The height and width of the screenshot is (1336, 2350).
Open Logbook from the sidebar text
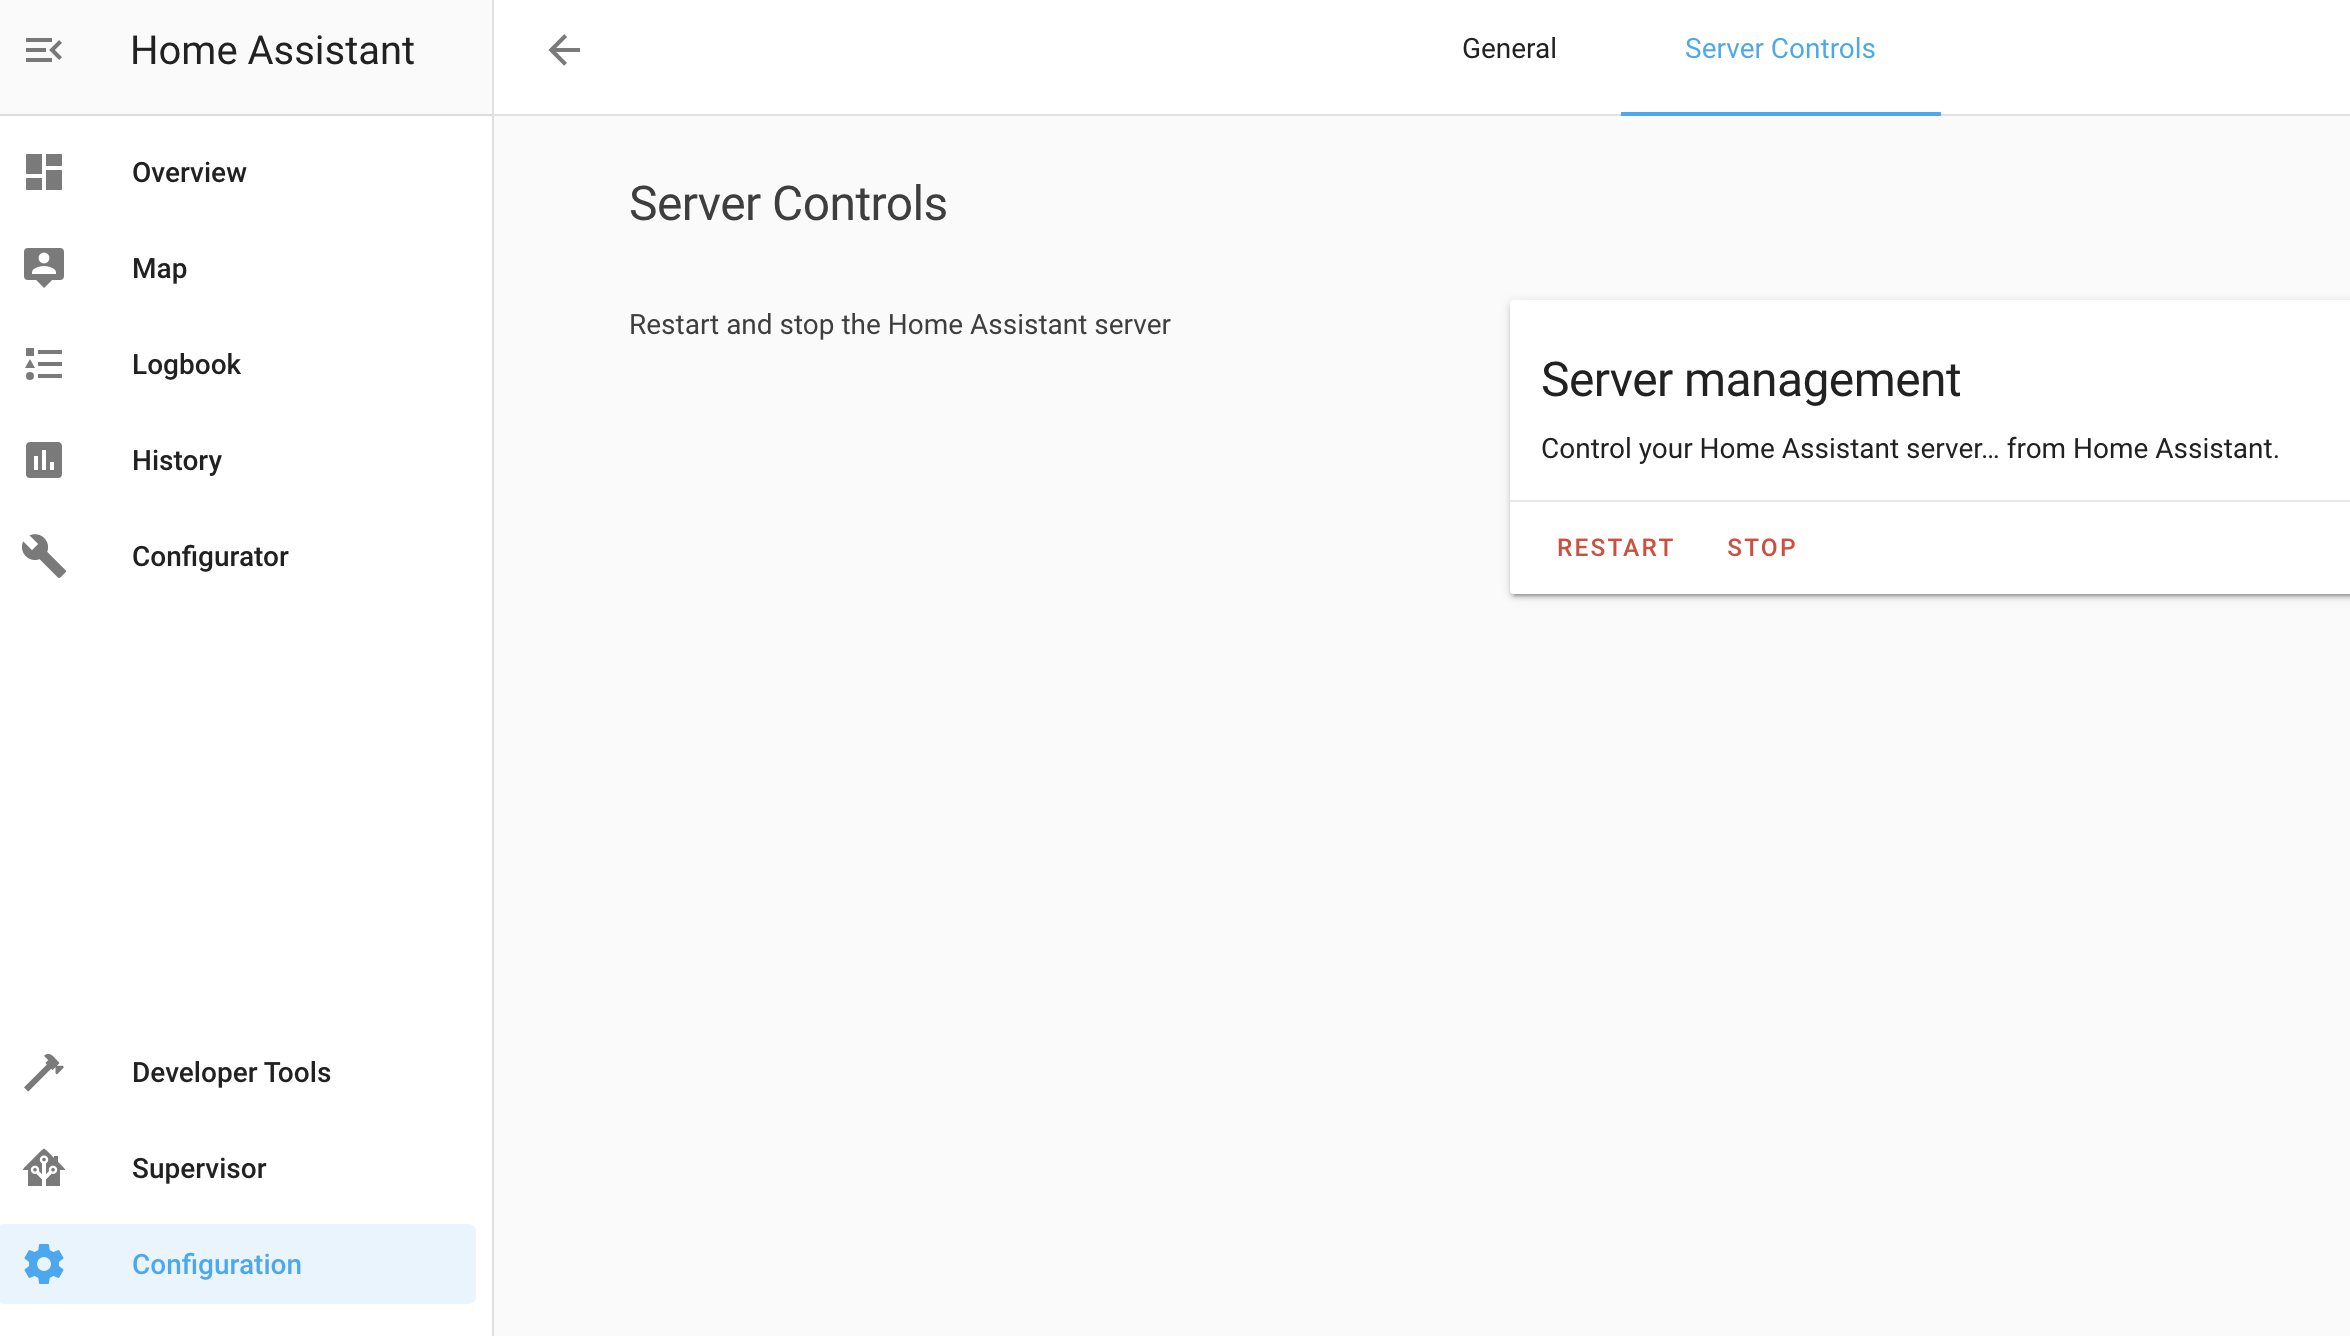click(186, 364)
